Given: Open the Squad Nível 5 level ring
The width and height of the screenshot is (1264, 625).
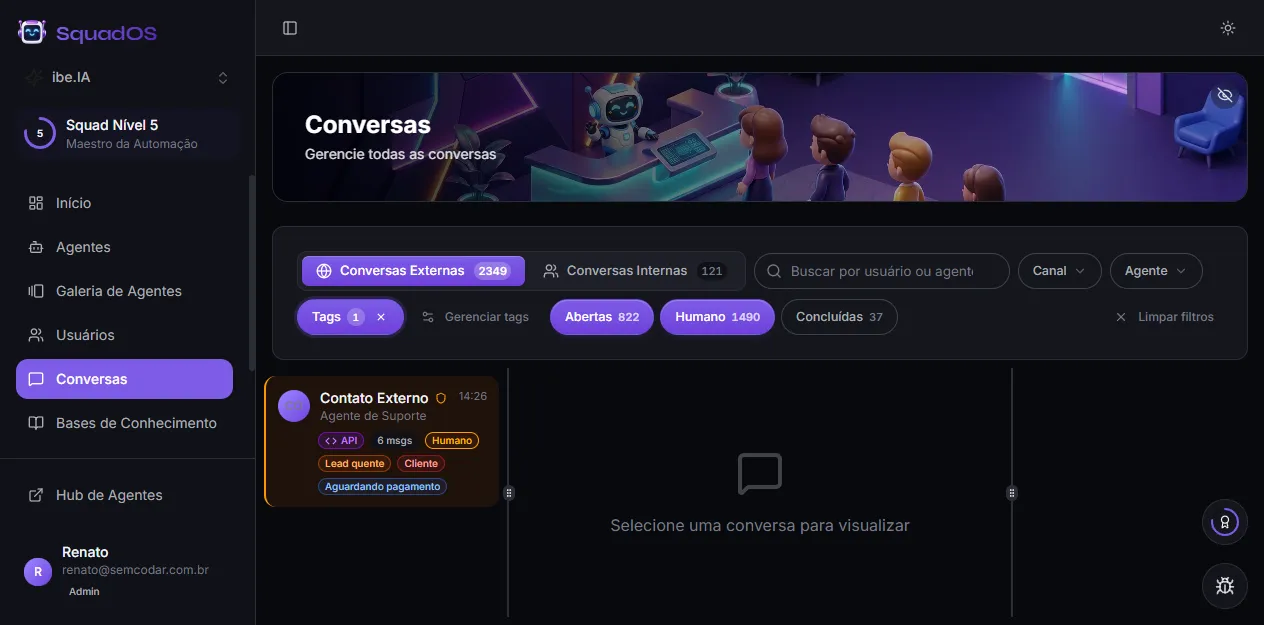Looking at the screenshot, I should click(40, 133).
